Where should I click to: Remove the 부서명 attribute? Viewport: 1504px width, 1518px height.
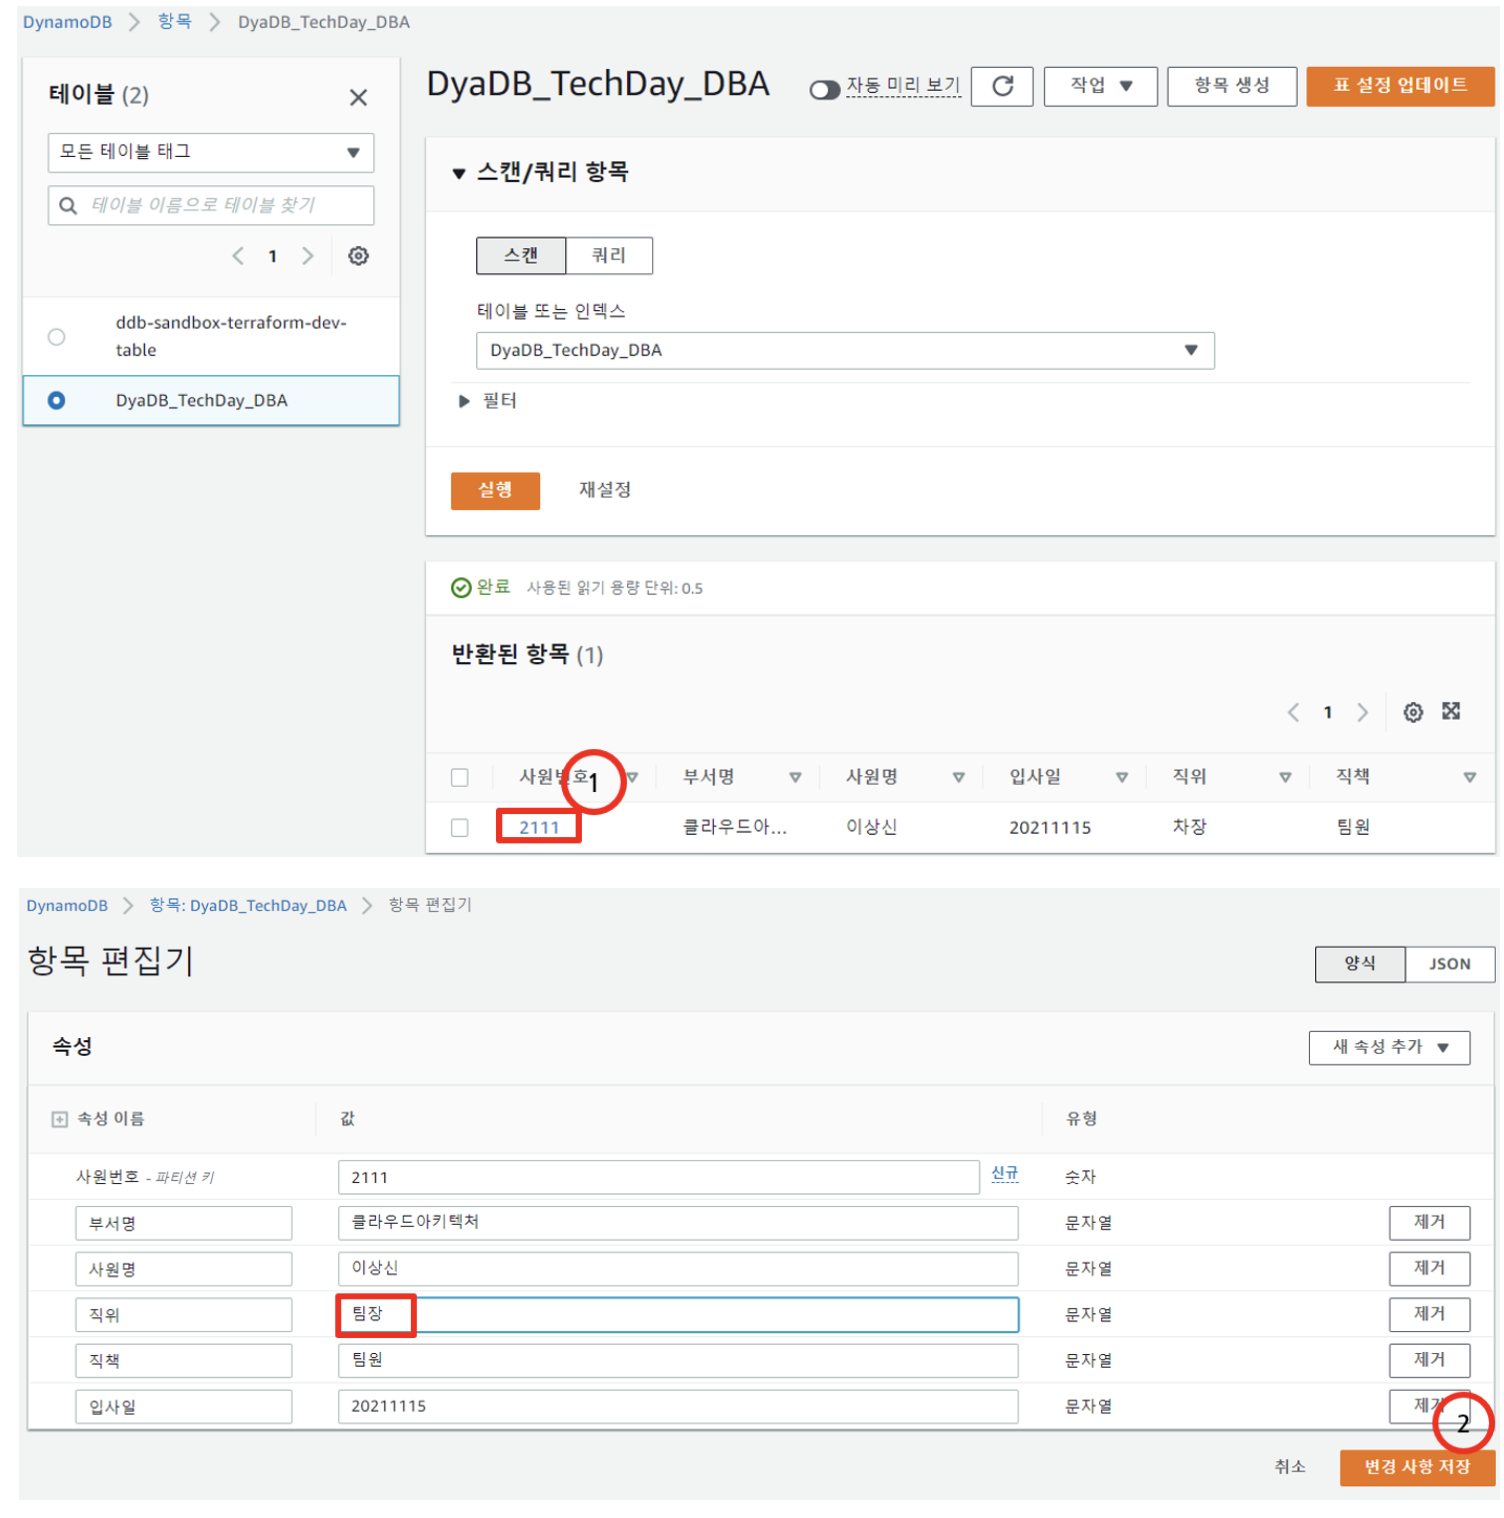[1429, 1222]
